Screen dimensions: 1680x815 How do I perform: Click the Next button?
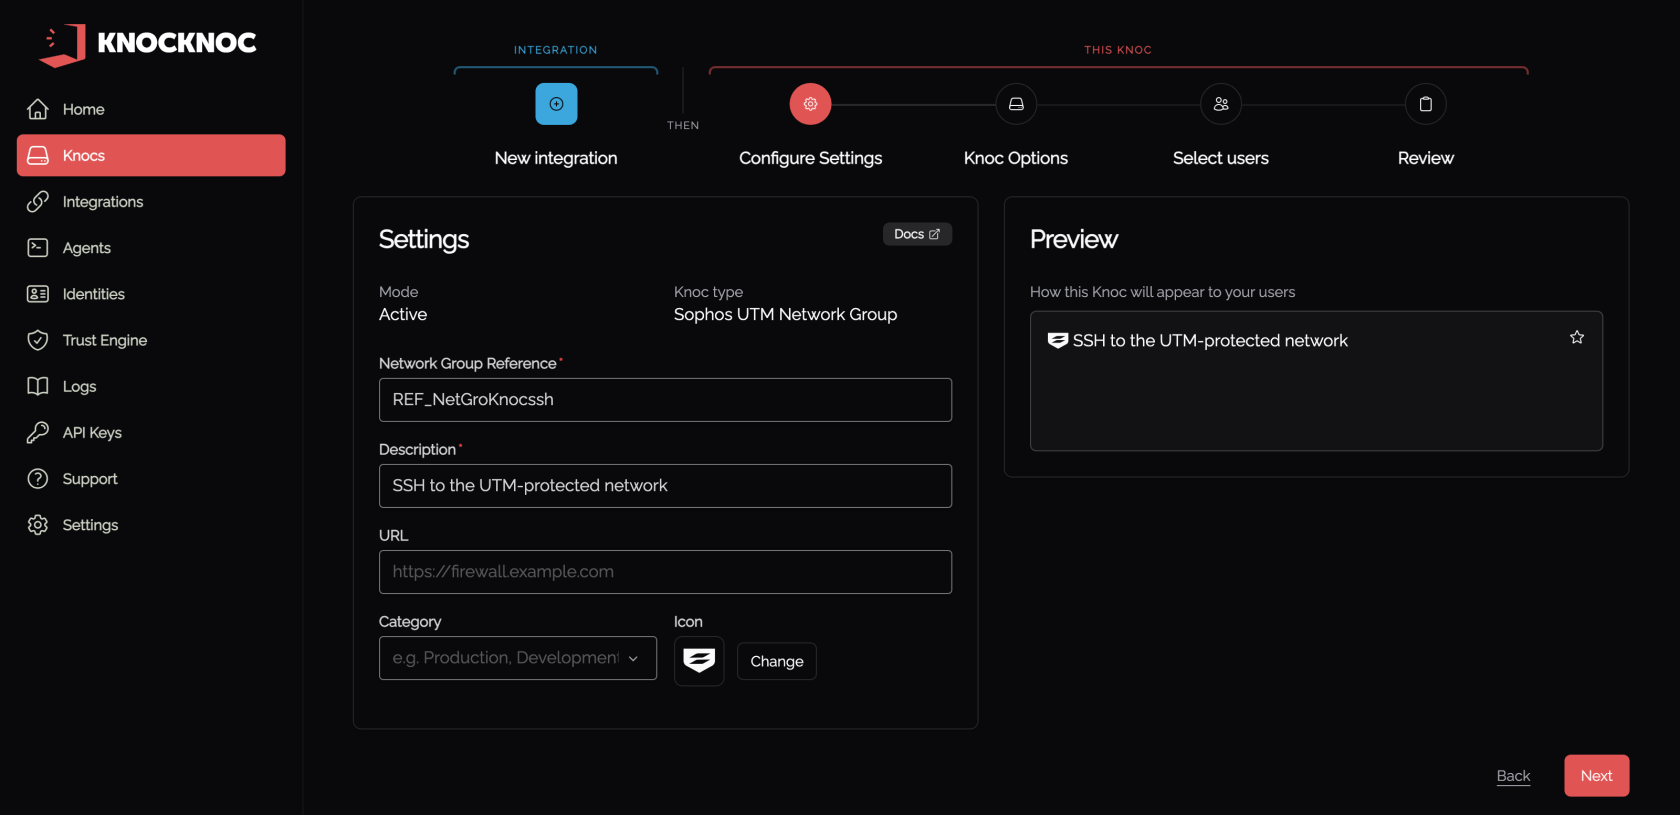1597,776
